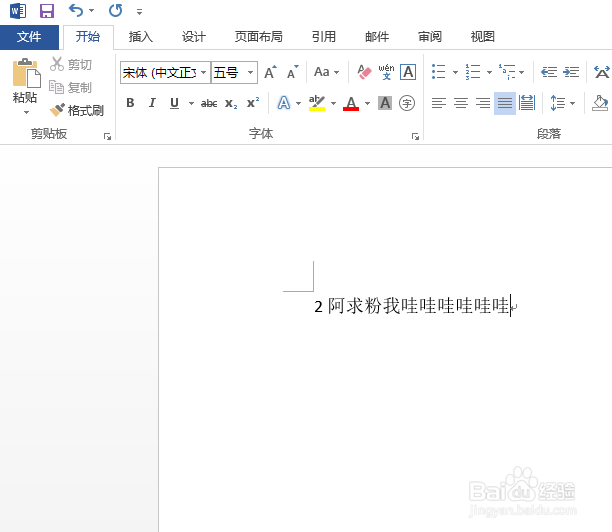Click the Word application icon
The height and width of the screenshot is (532, 612).
[18, 11]
